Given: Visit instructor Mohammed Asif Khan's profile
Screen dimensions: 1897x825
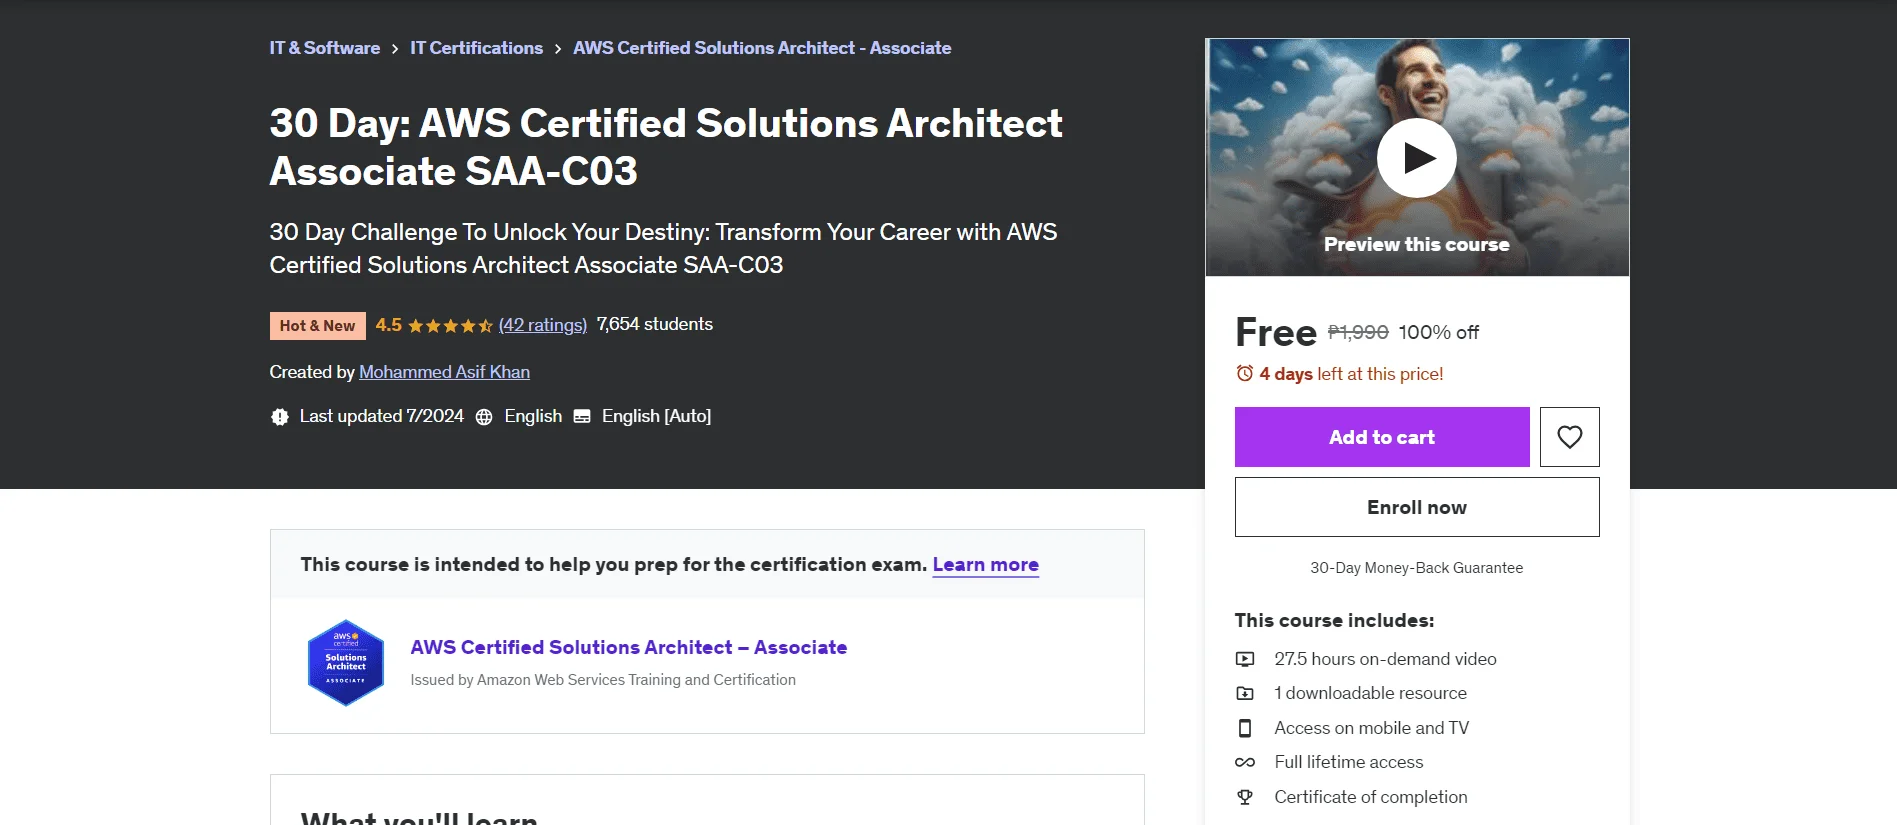Looking at the screenshot, I should (x=444, y=372).
